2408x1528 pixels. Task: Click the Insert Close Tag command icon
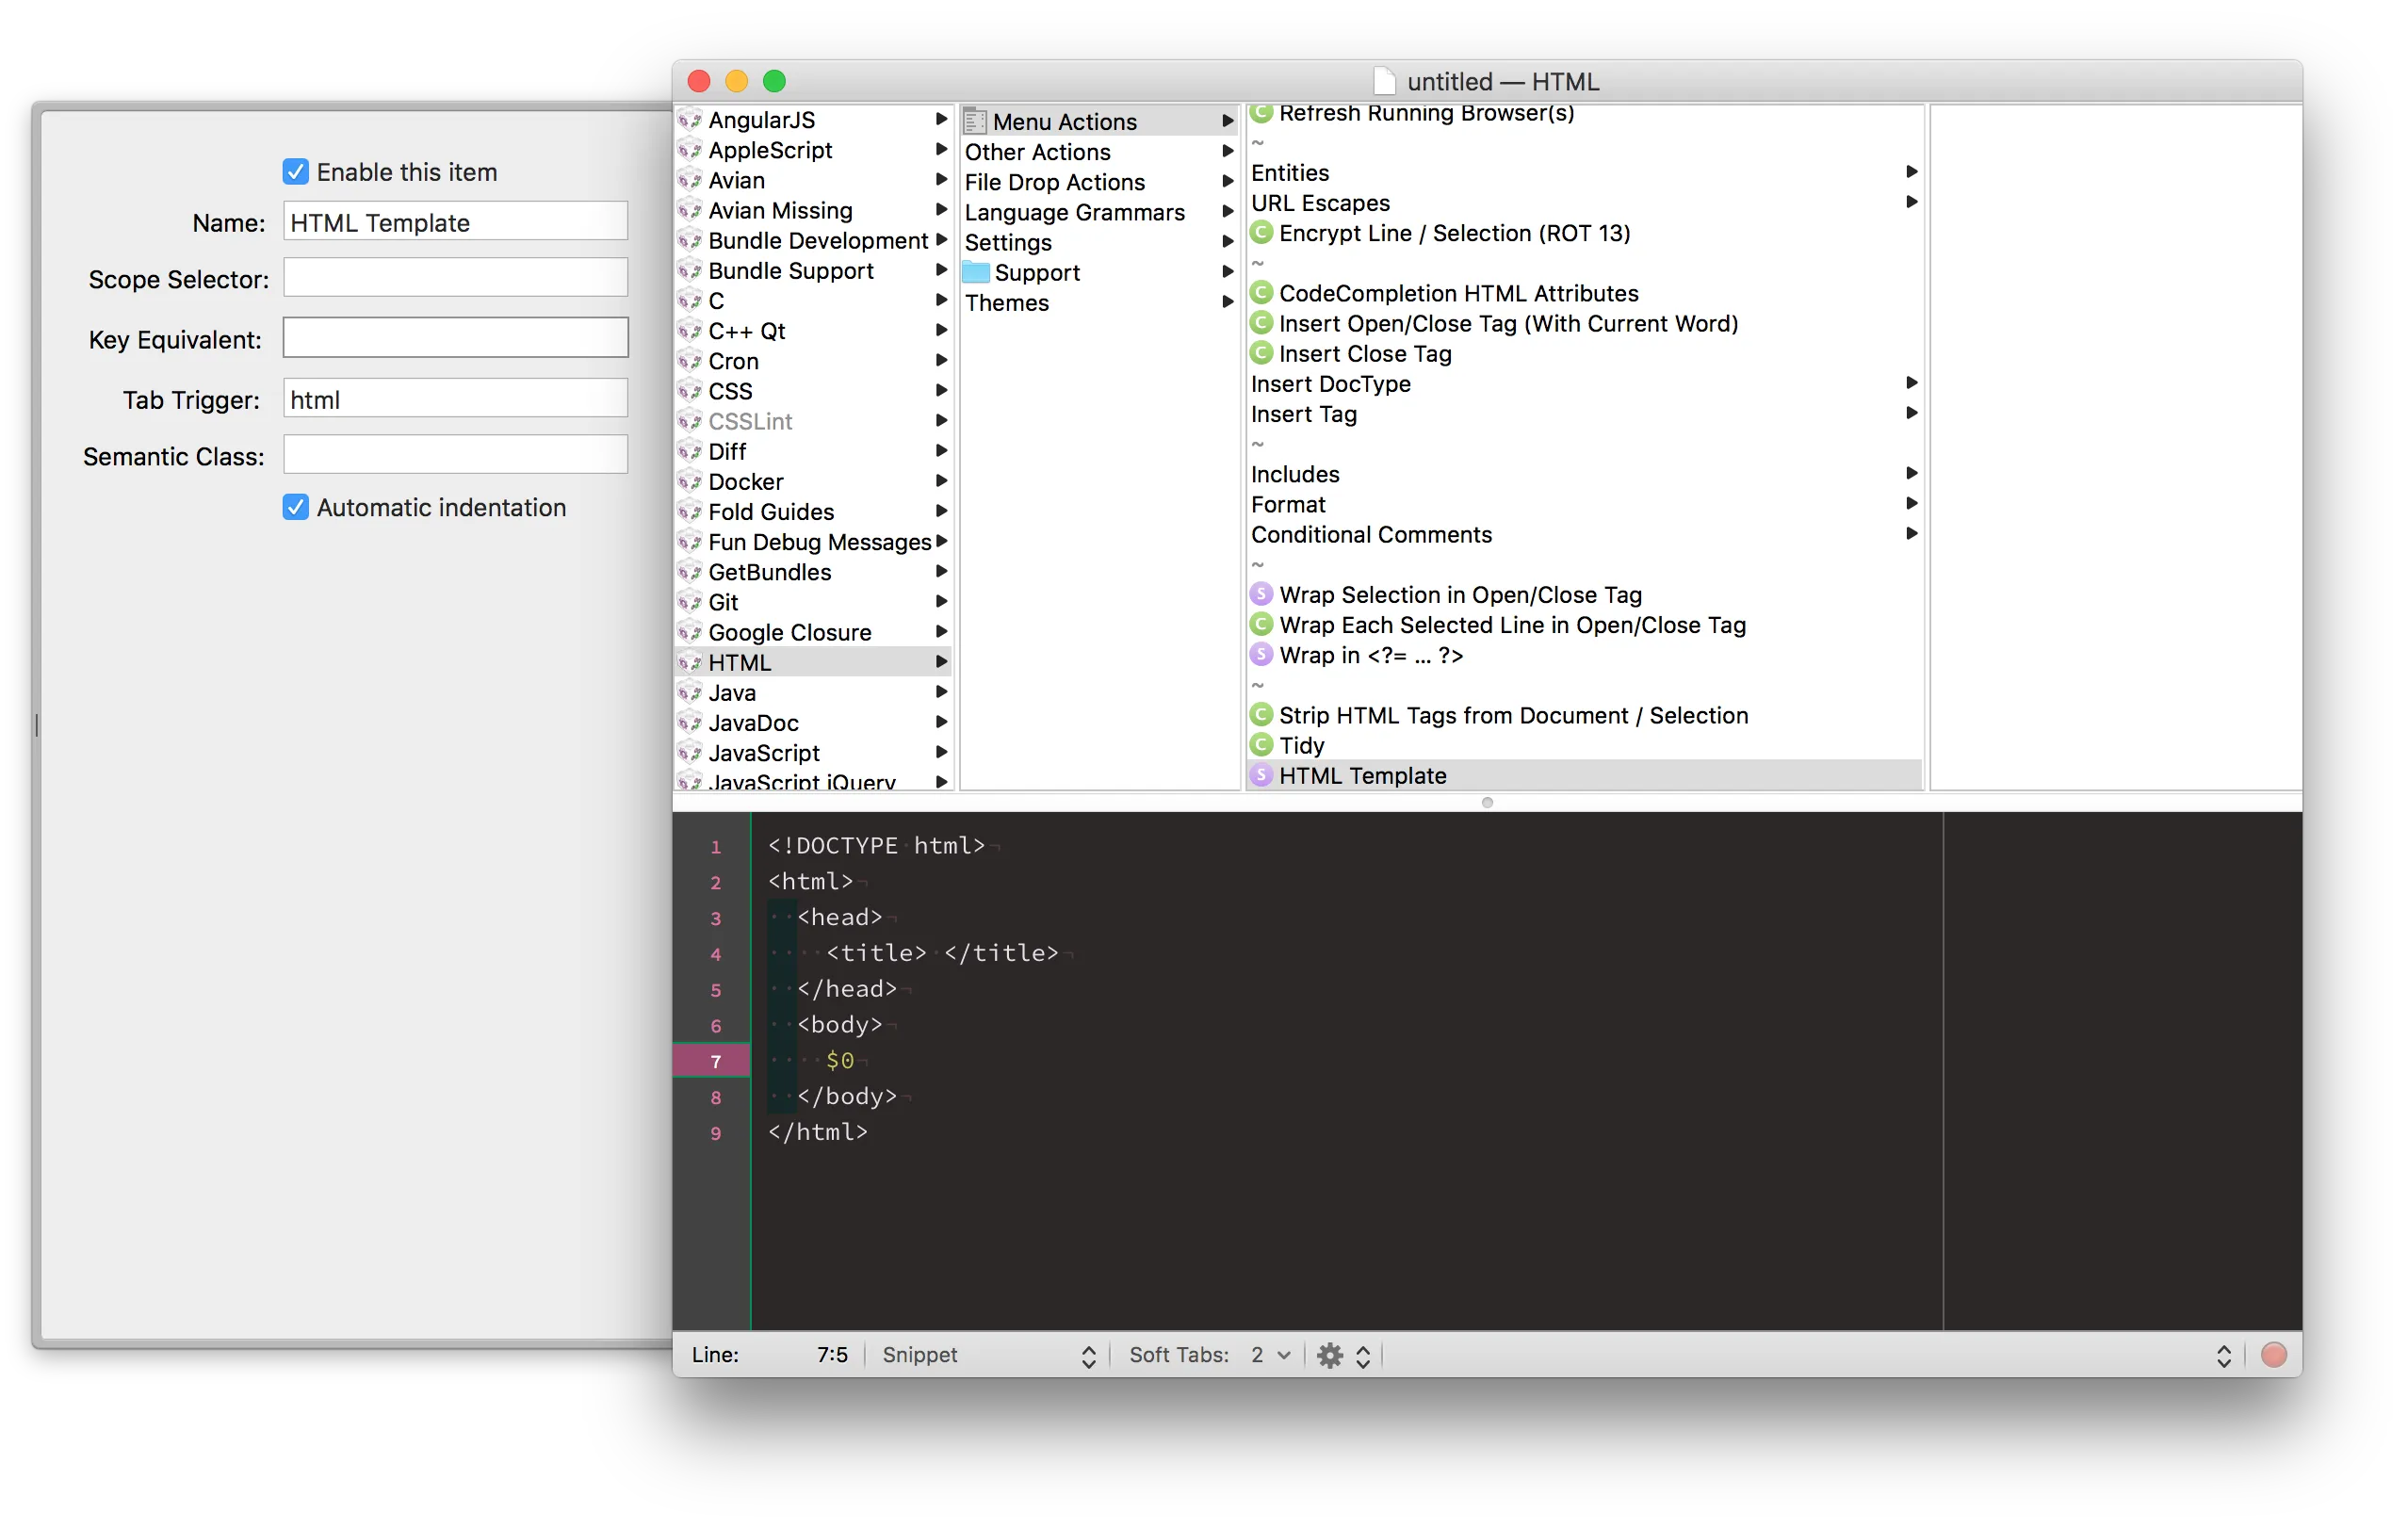[1261, 353]
